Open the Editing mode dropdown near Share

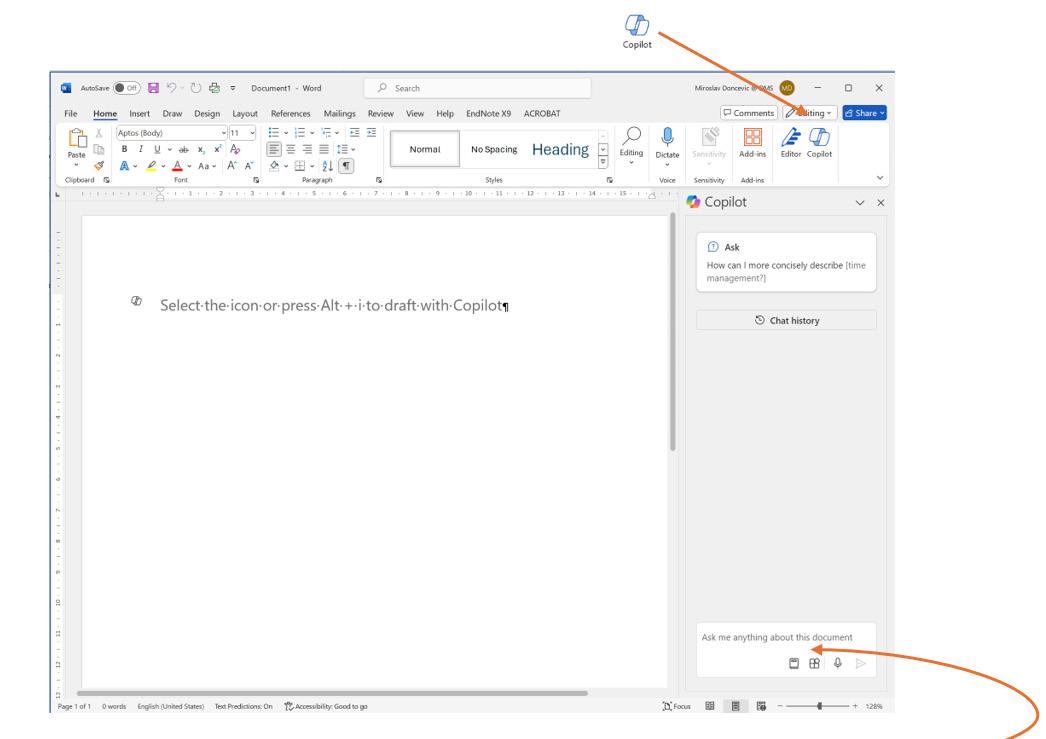point(809,113)
